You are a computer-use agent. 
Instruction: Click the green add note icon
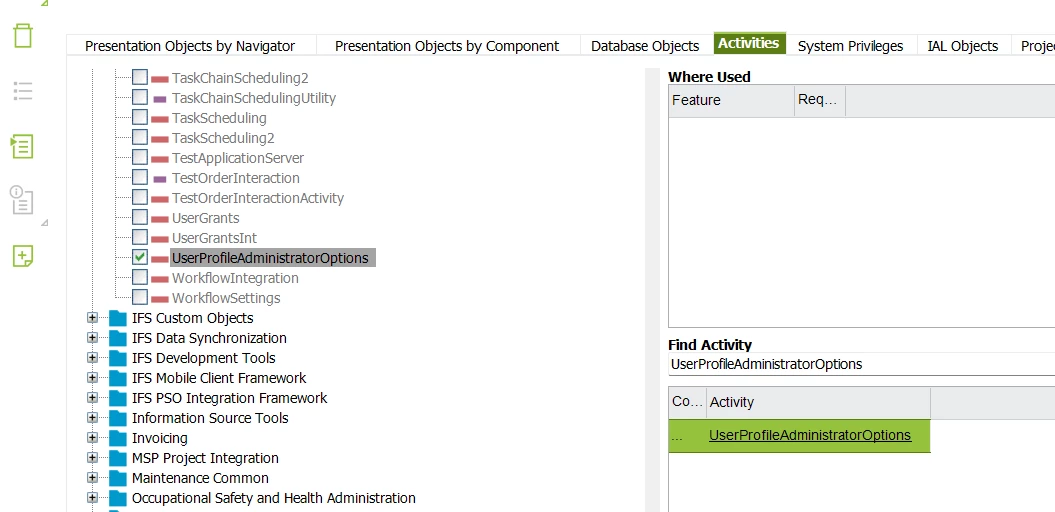click(x=22, y=256)
